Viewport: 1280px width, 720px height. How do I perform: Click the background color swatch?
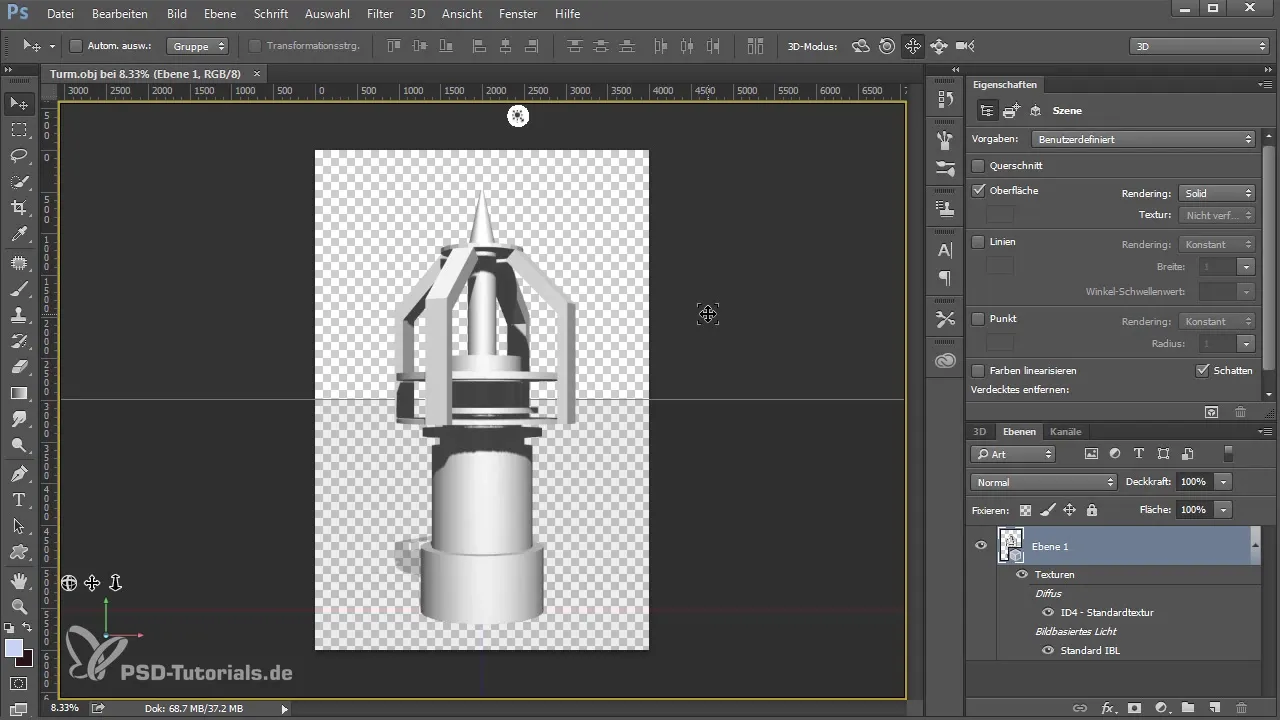(x=24, y=658)
